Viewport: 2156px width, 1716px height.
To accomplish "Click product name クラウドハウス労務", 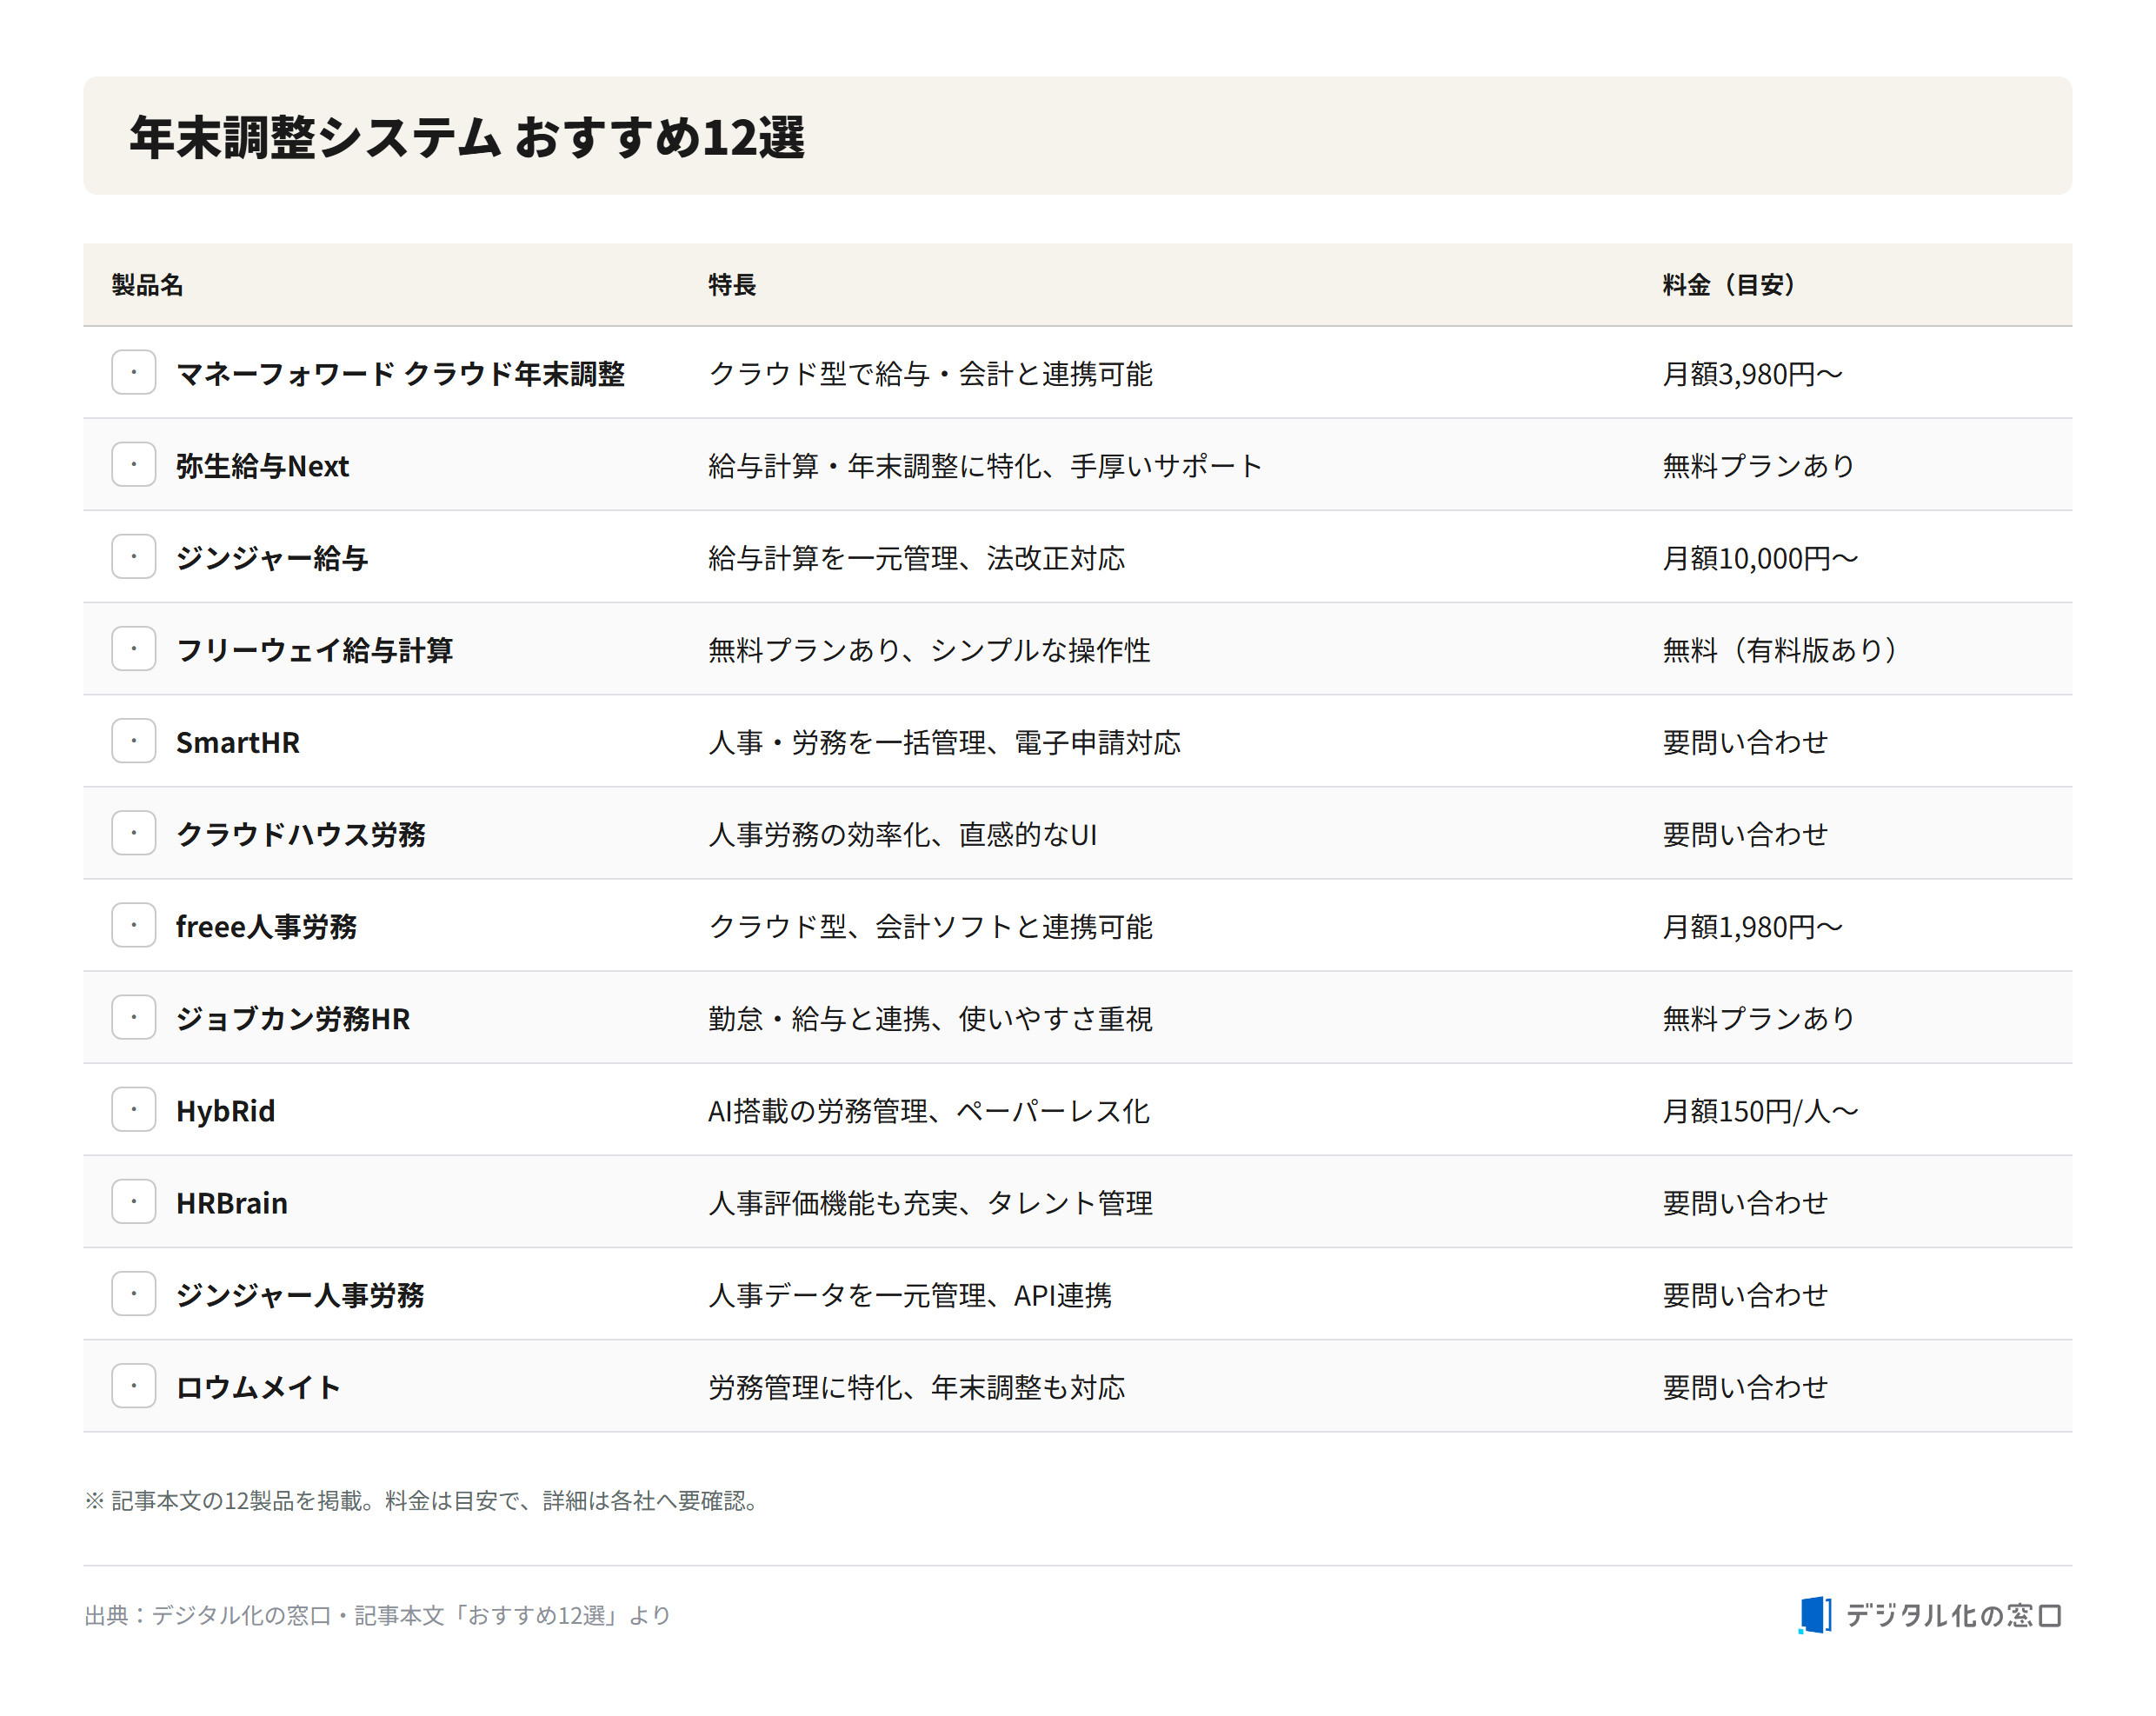I will coord(301,834).
